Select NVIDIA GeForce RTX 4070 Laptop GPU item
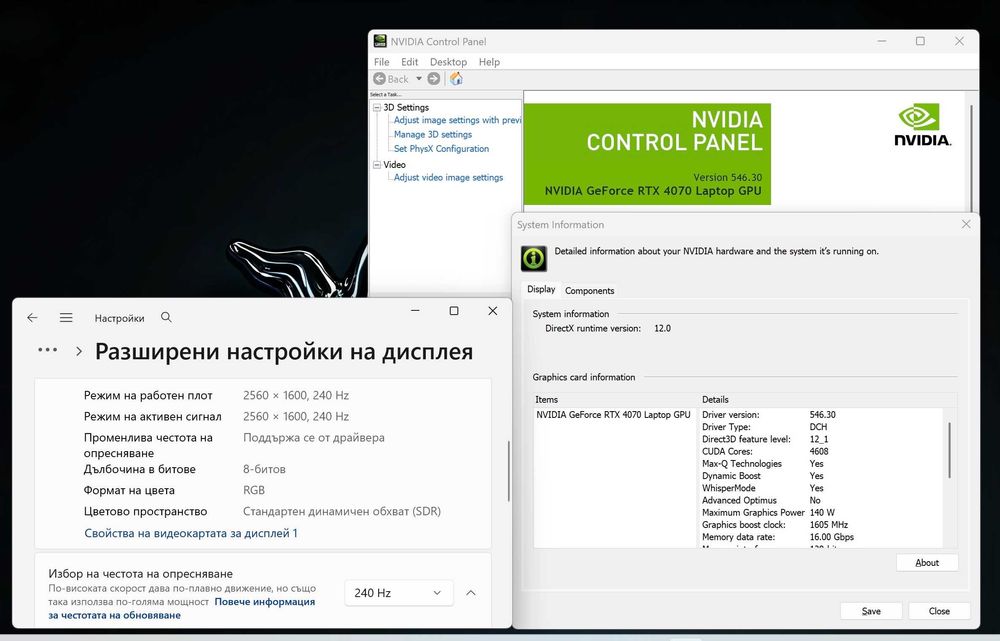 614,415
